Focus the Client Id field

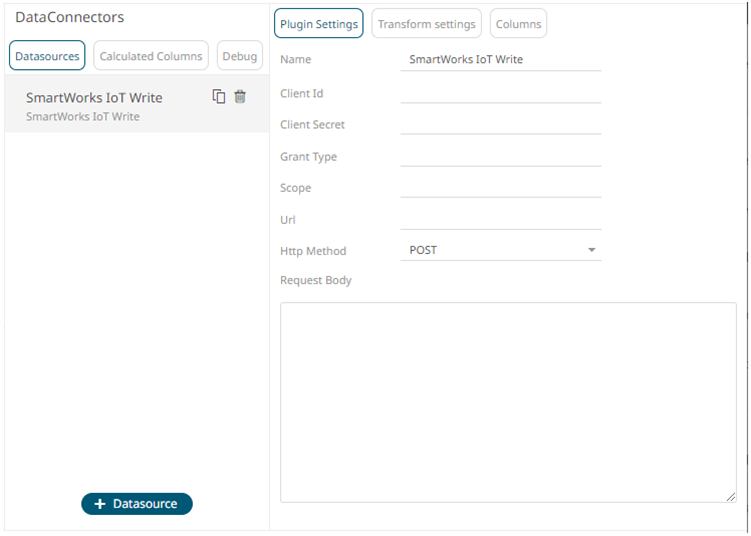pyautogui.click(x=500, y=93)
